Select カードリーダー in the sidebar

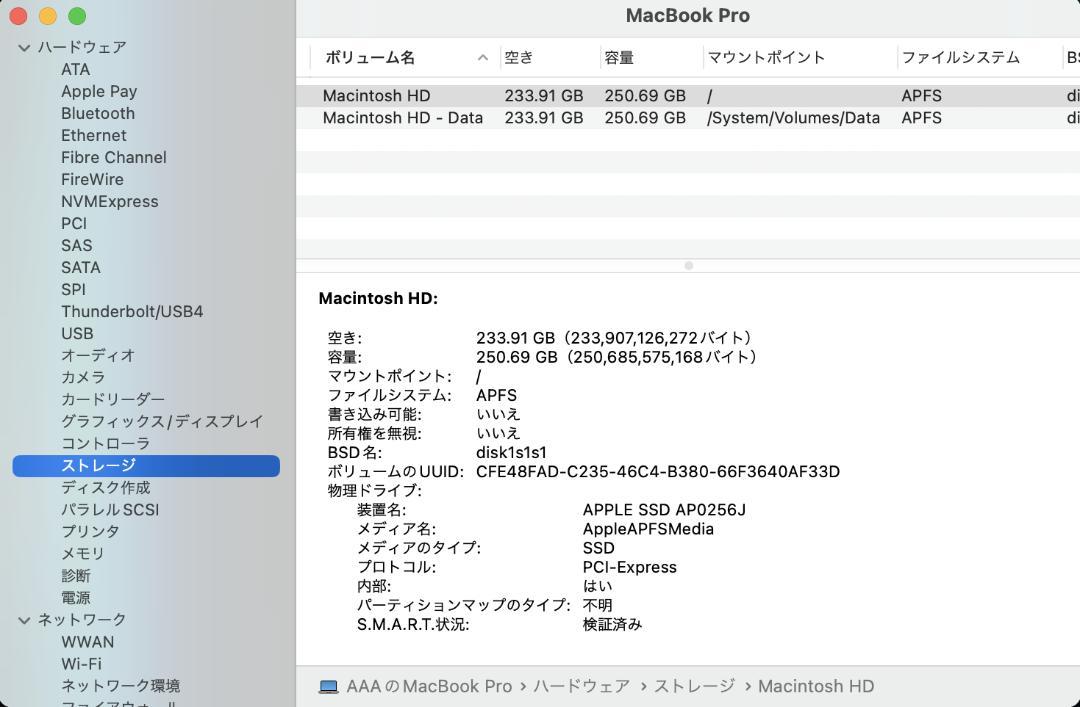click(x=113, y=400)
